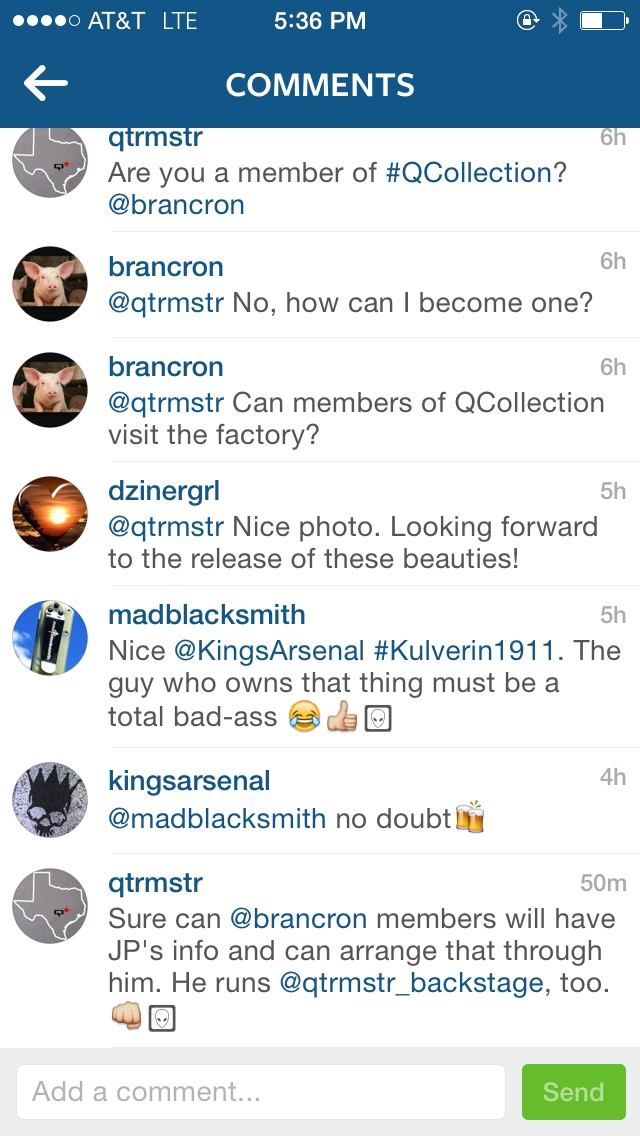The height and width of the screenshot is (1136, 640).
Task: Tap the madblacksmith username
Action: (x=207, y=615)
